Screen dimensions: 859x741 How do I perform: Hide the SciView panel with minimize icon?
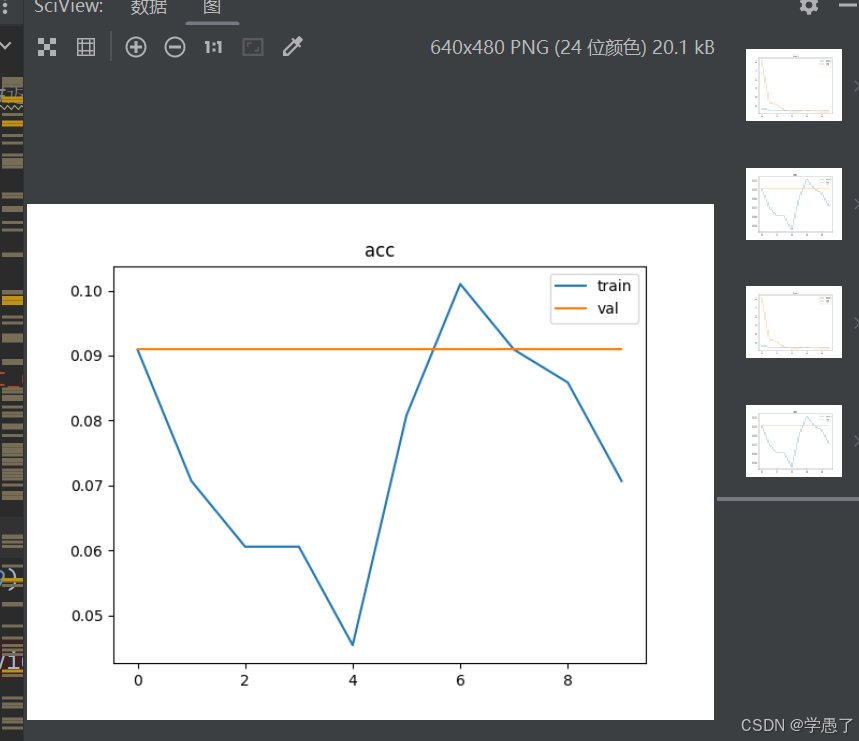[x=849, y=5]
